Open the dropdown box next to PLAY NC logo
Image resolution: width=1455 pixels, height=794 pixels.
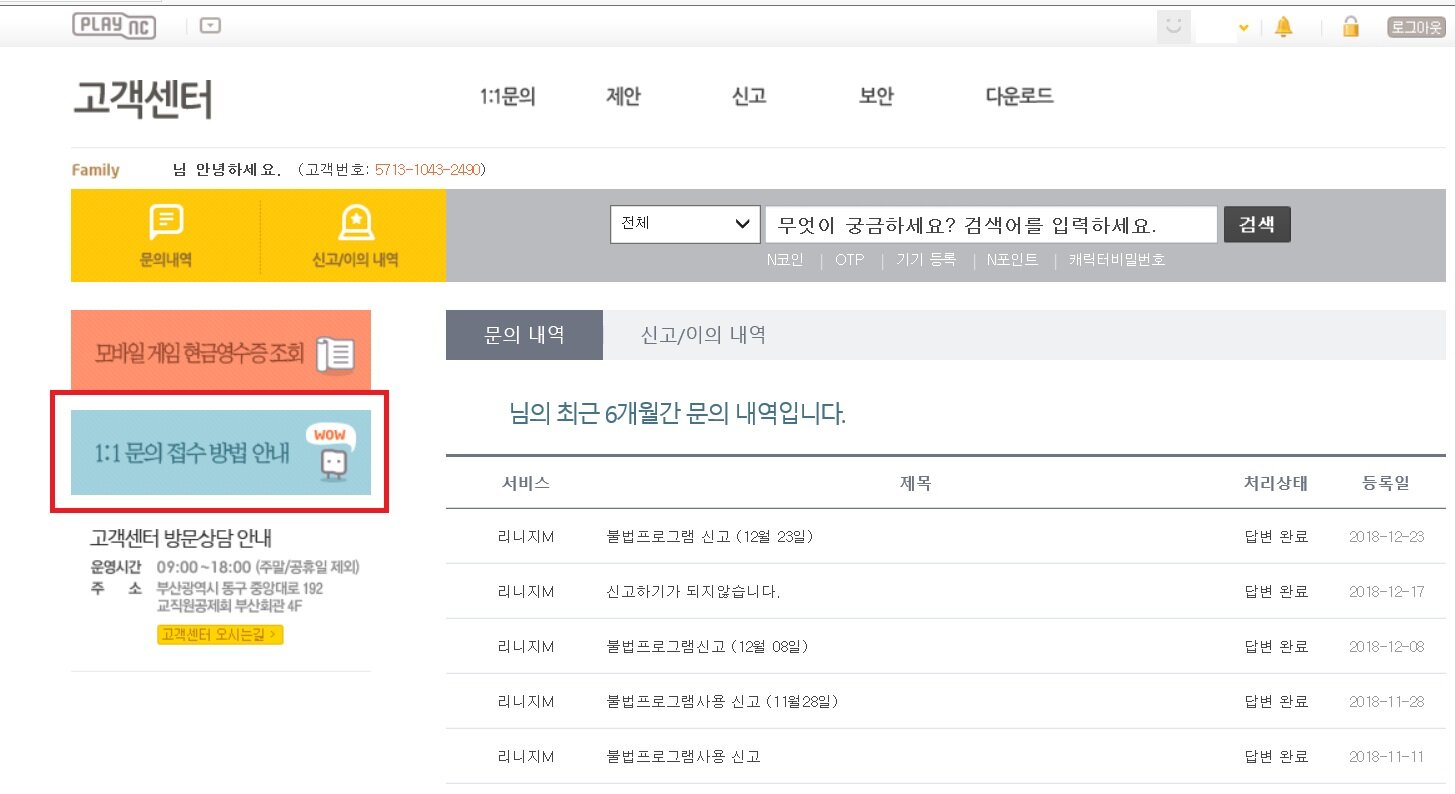(x=210, y=26)
